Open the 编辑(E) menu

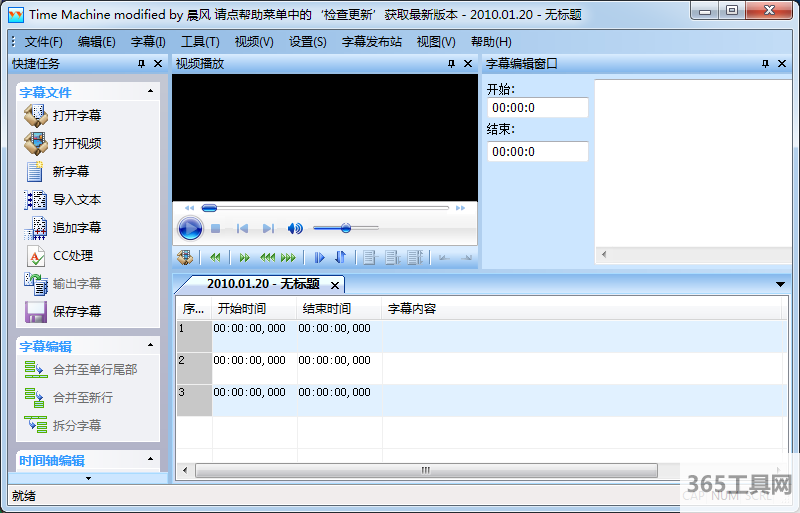tap(96, 42)
